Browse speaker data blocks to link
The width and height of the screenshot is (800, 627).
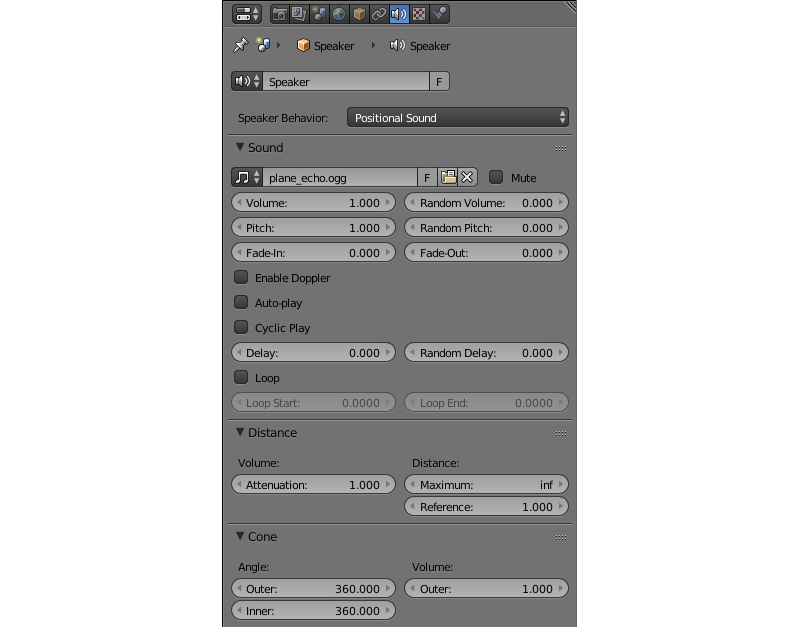pos(247,81)
